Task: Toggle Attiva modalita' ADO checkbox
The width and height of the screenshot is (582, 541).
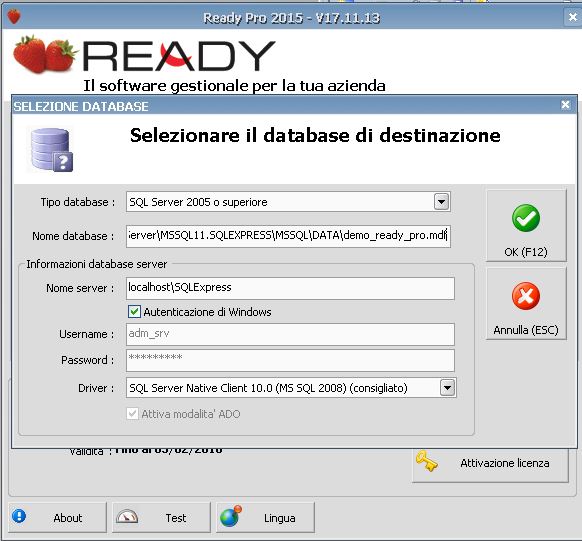Action: coord(133,413)
